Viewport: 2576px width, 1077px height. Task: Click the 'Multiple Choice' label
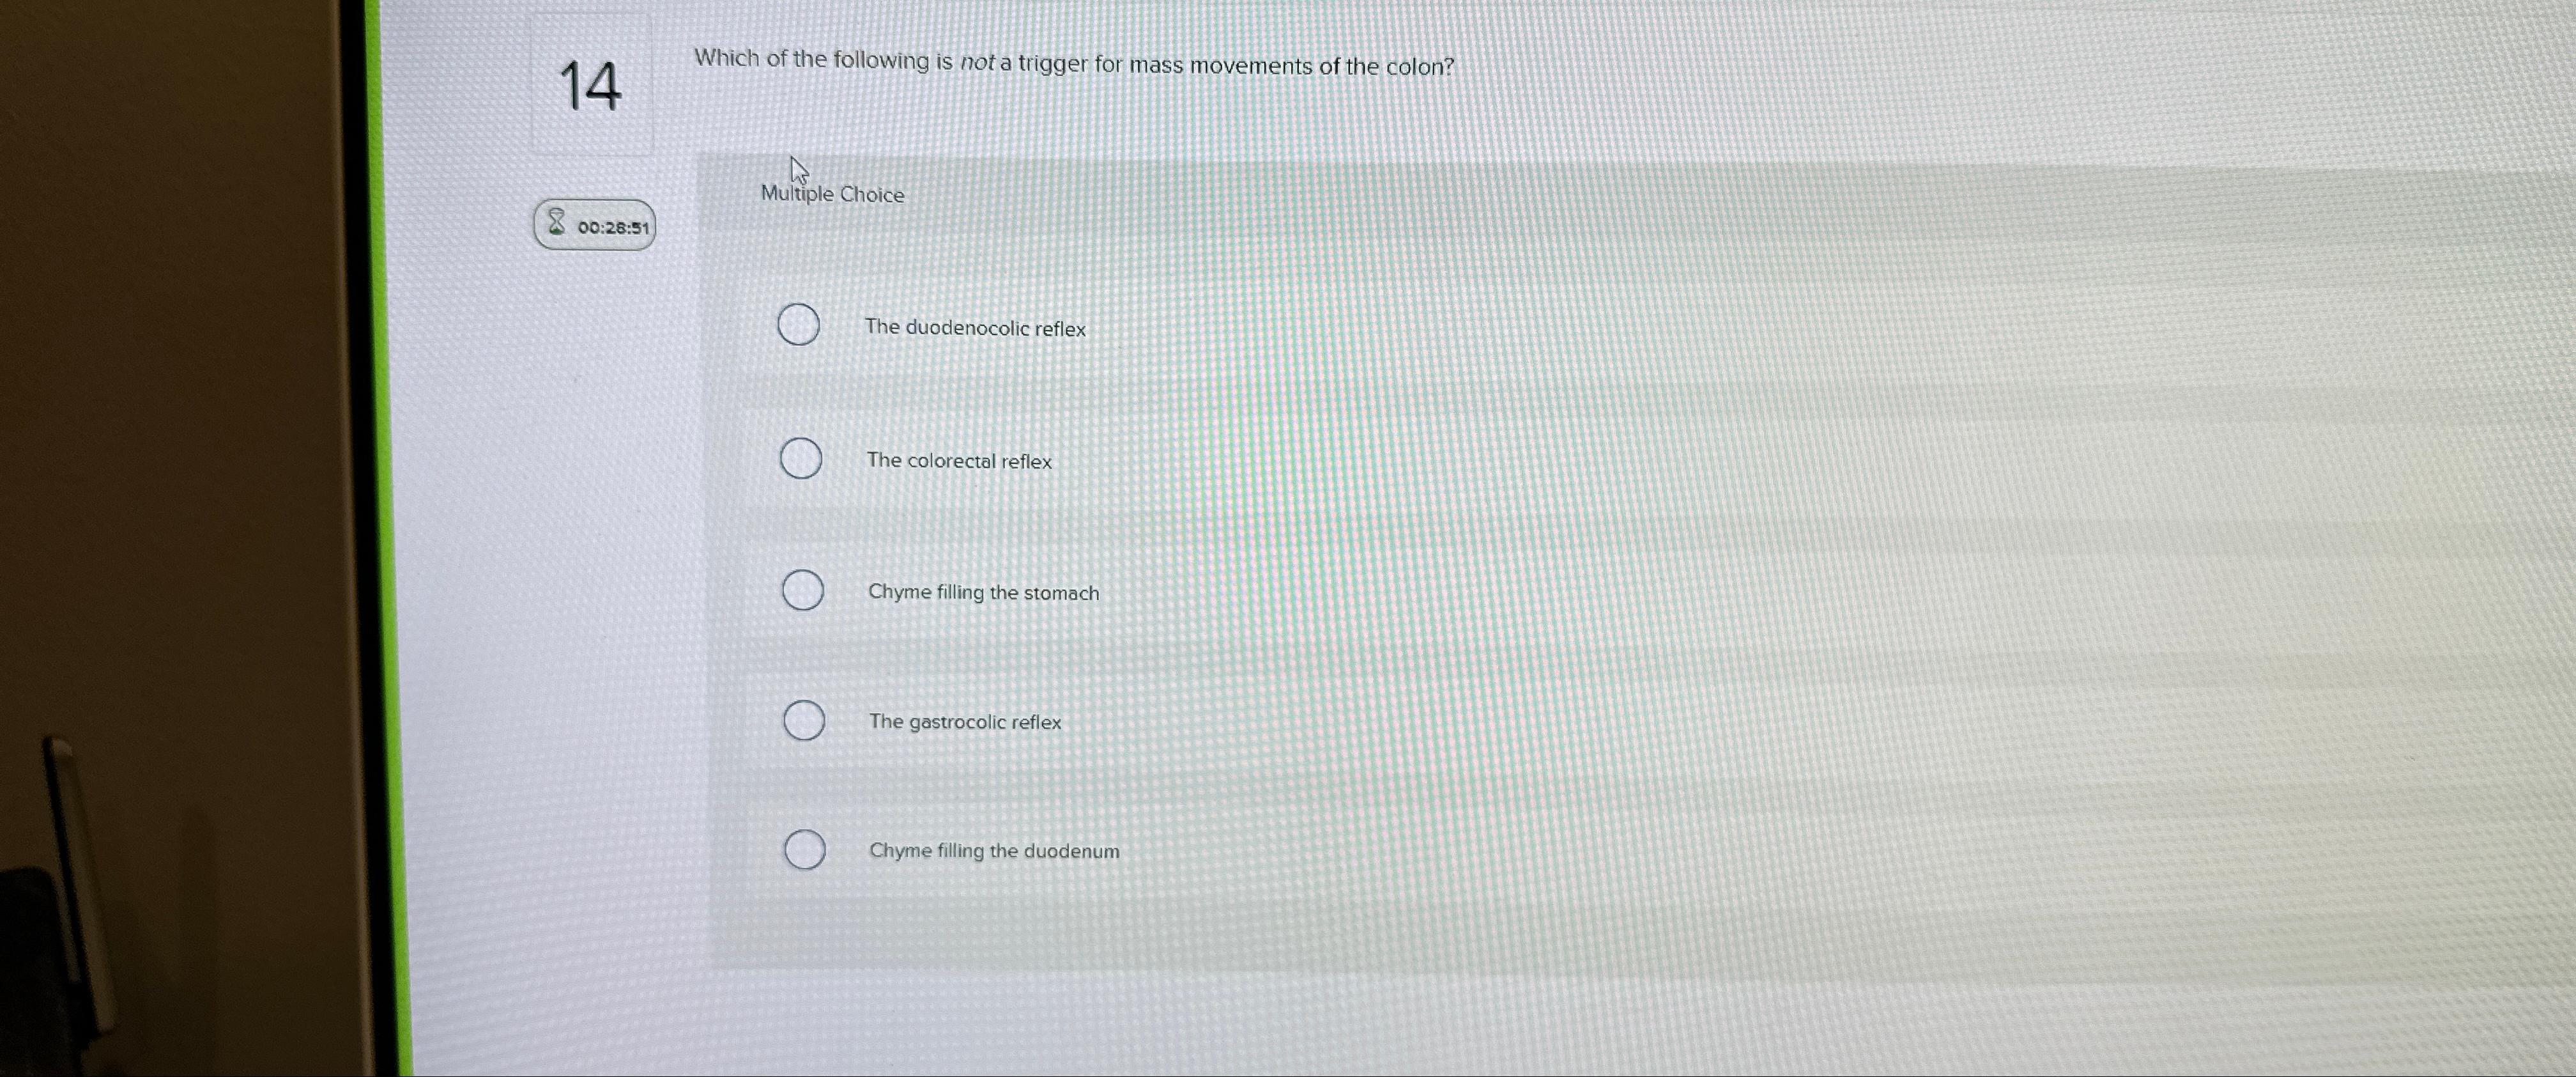[x=832, y=194]
